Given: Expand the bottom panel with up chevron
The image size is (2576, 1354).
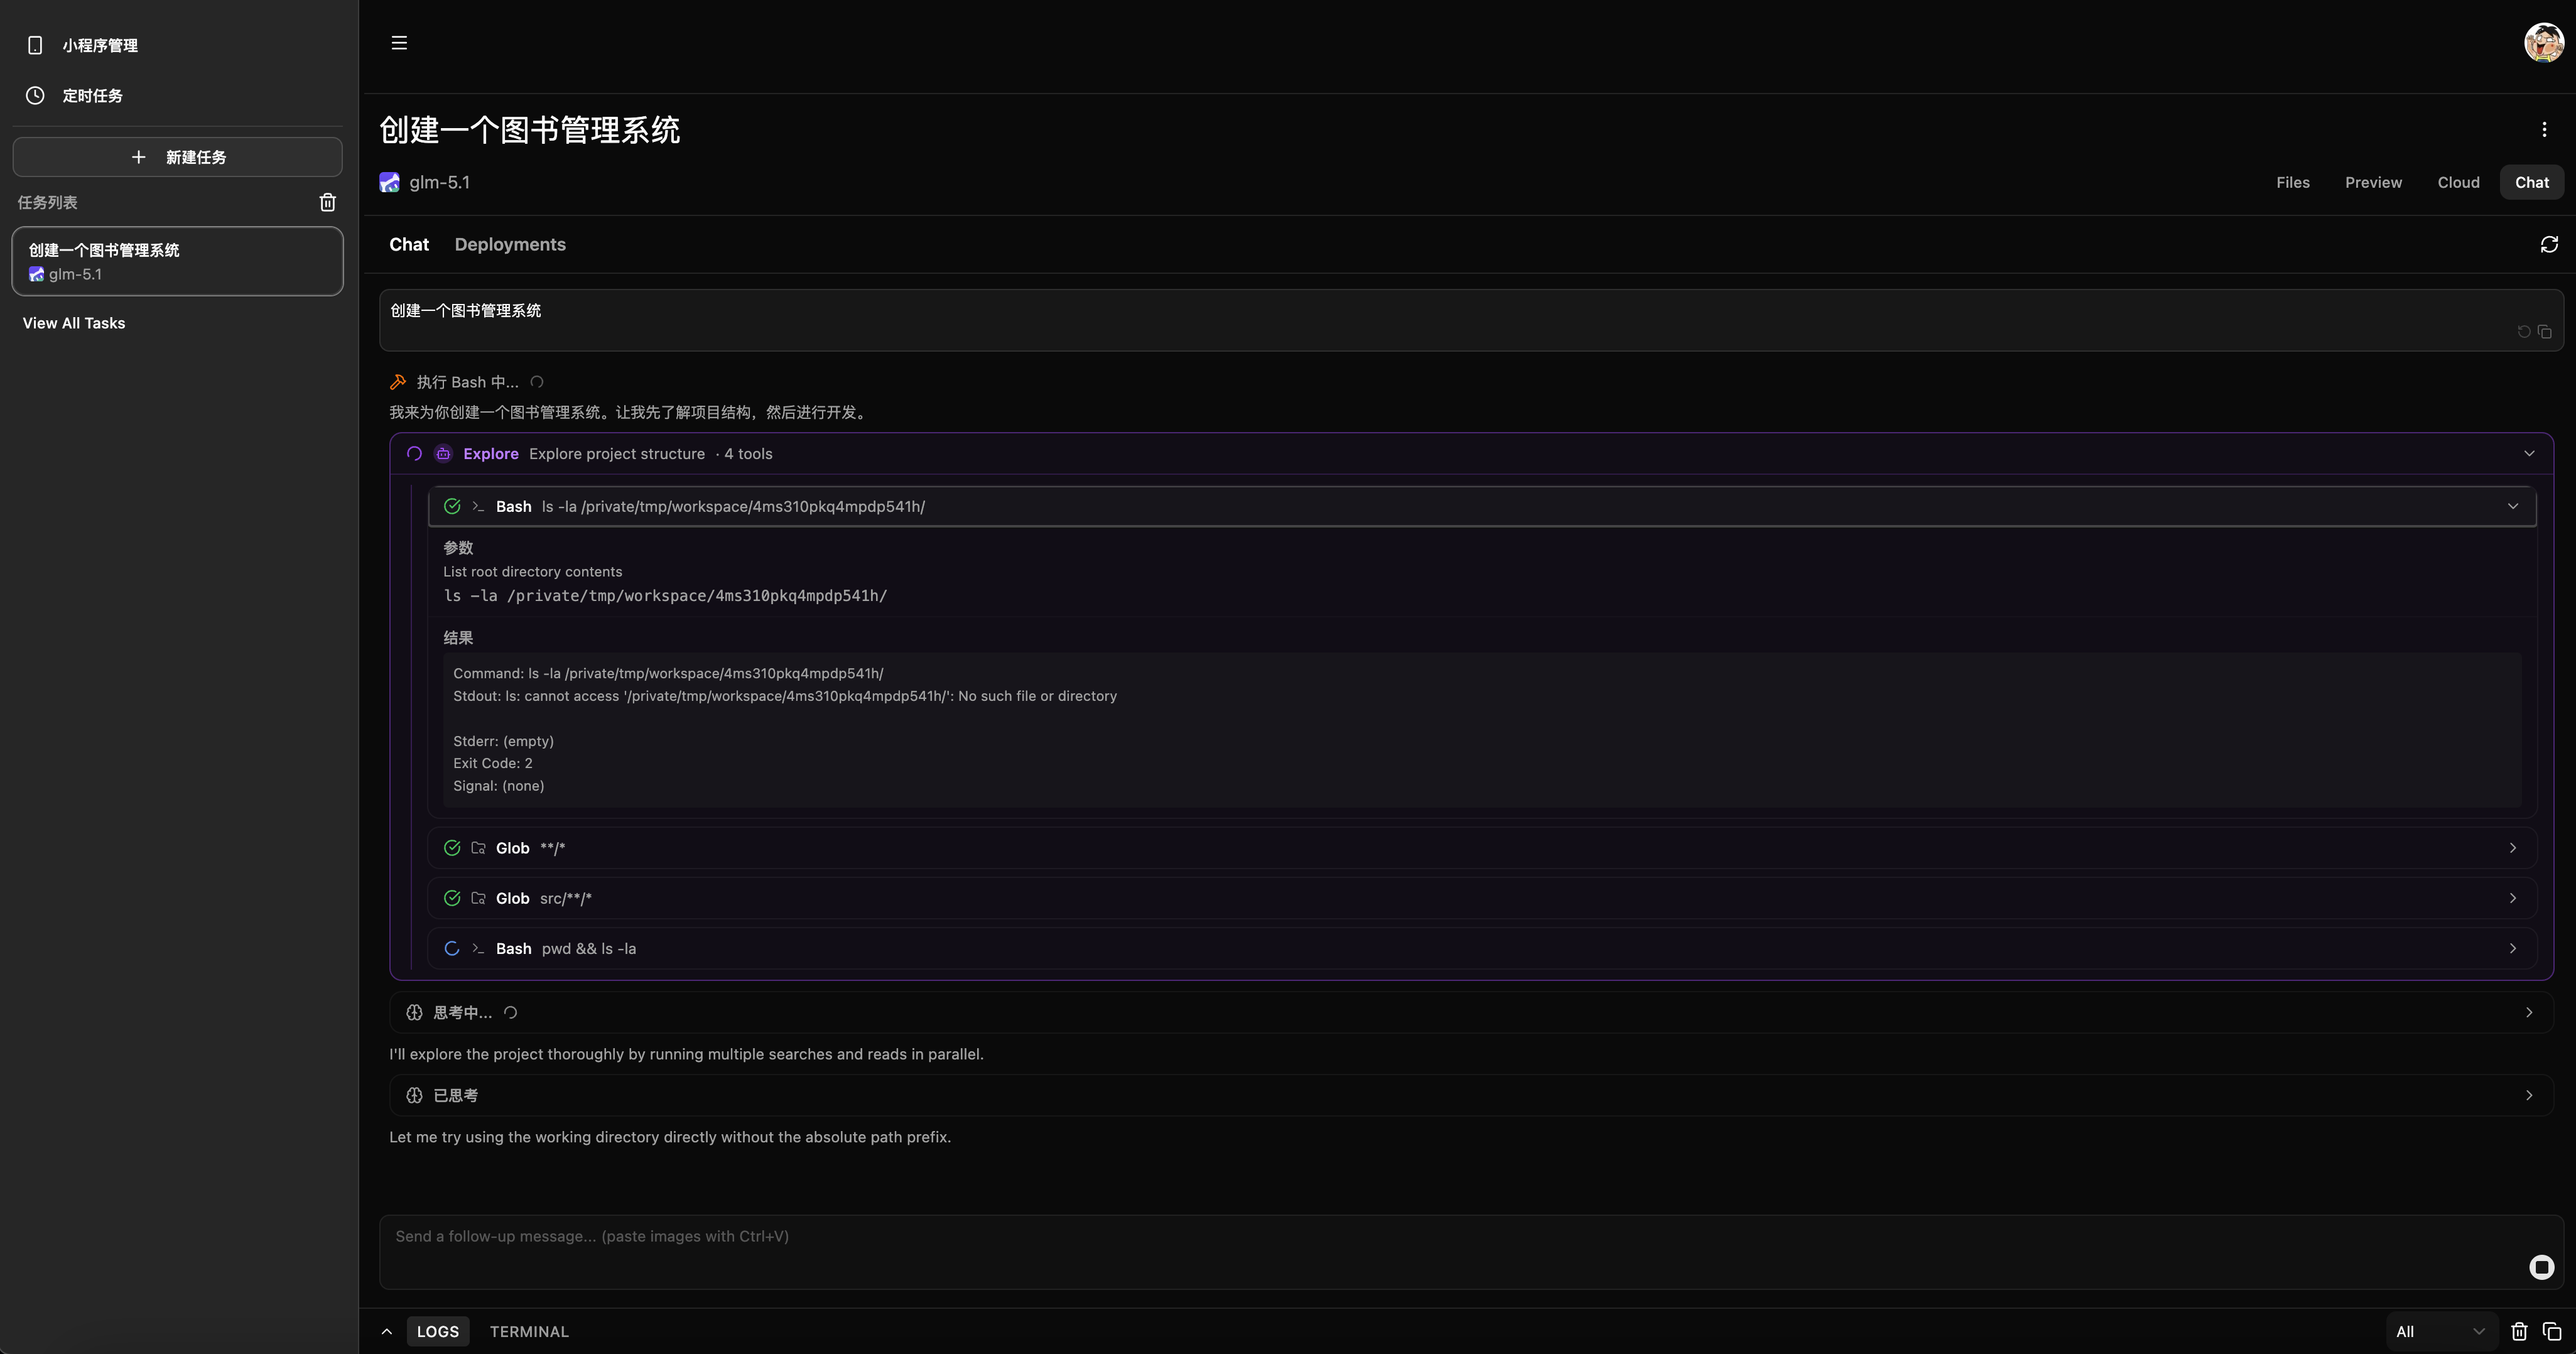Looking at the screenshot, I should pyautogui.click(x=386, y=1332).
